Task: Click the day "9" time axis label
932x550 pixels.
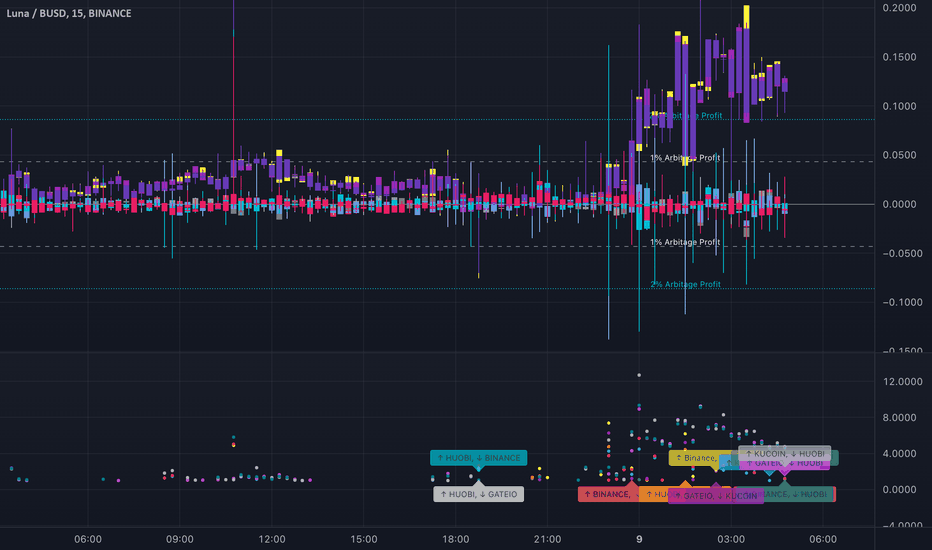Action: (x=639, y=539)
